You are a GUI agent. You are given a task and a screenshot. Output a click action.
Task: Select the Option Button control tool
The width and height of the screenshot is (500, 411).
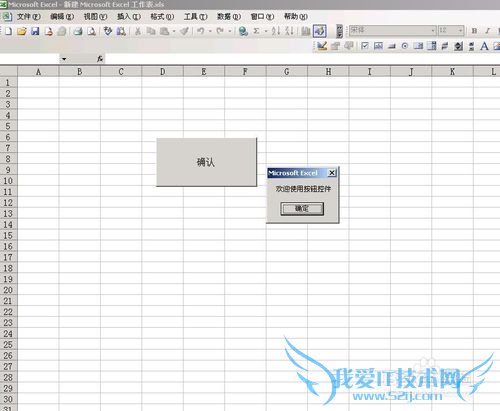pyautogui.click(x=405, y=46)
